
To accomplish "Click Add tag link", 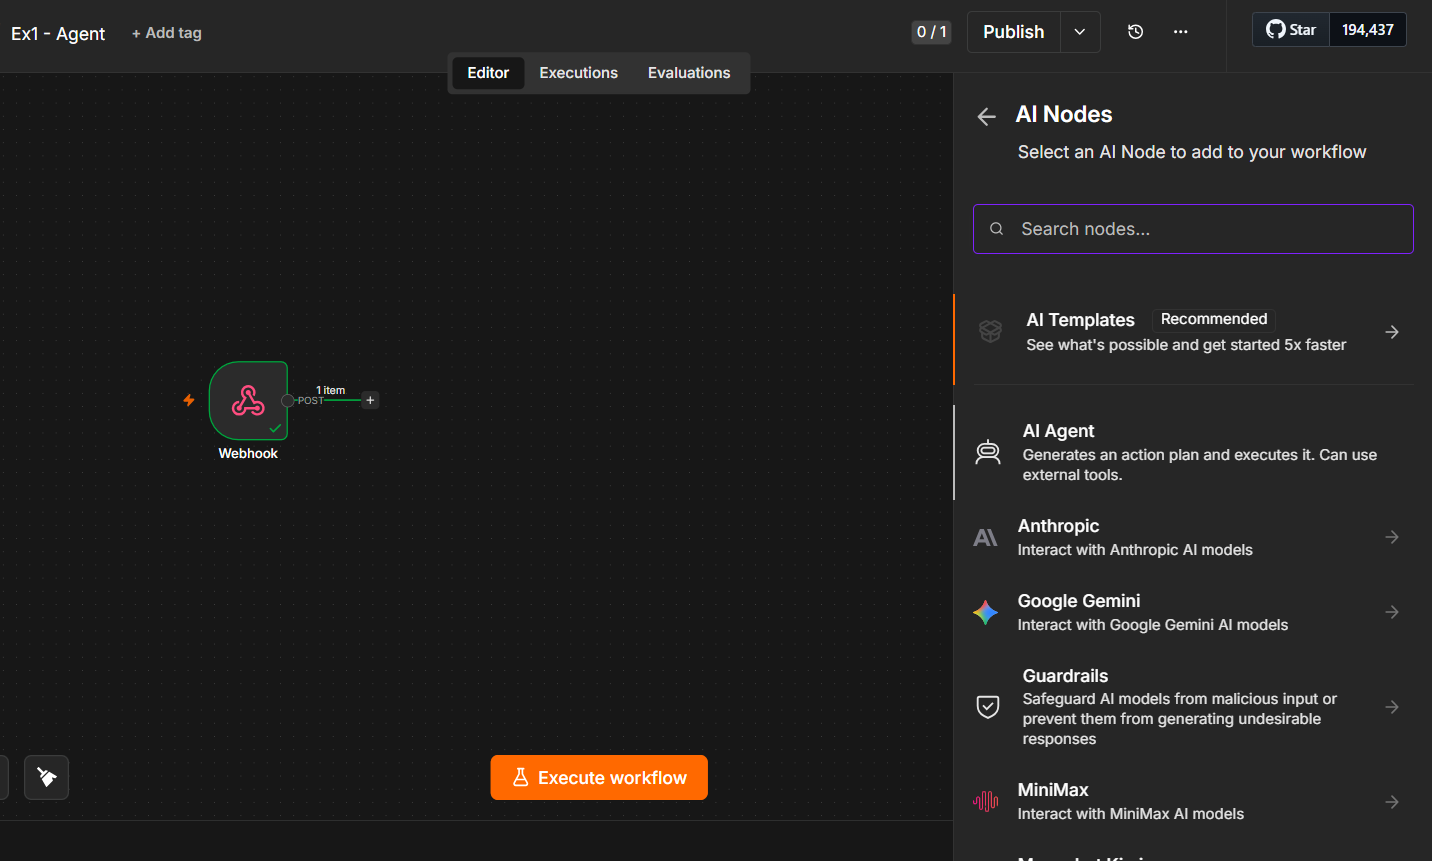I will (x=167, y=33).
